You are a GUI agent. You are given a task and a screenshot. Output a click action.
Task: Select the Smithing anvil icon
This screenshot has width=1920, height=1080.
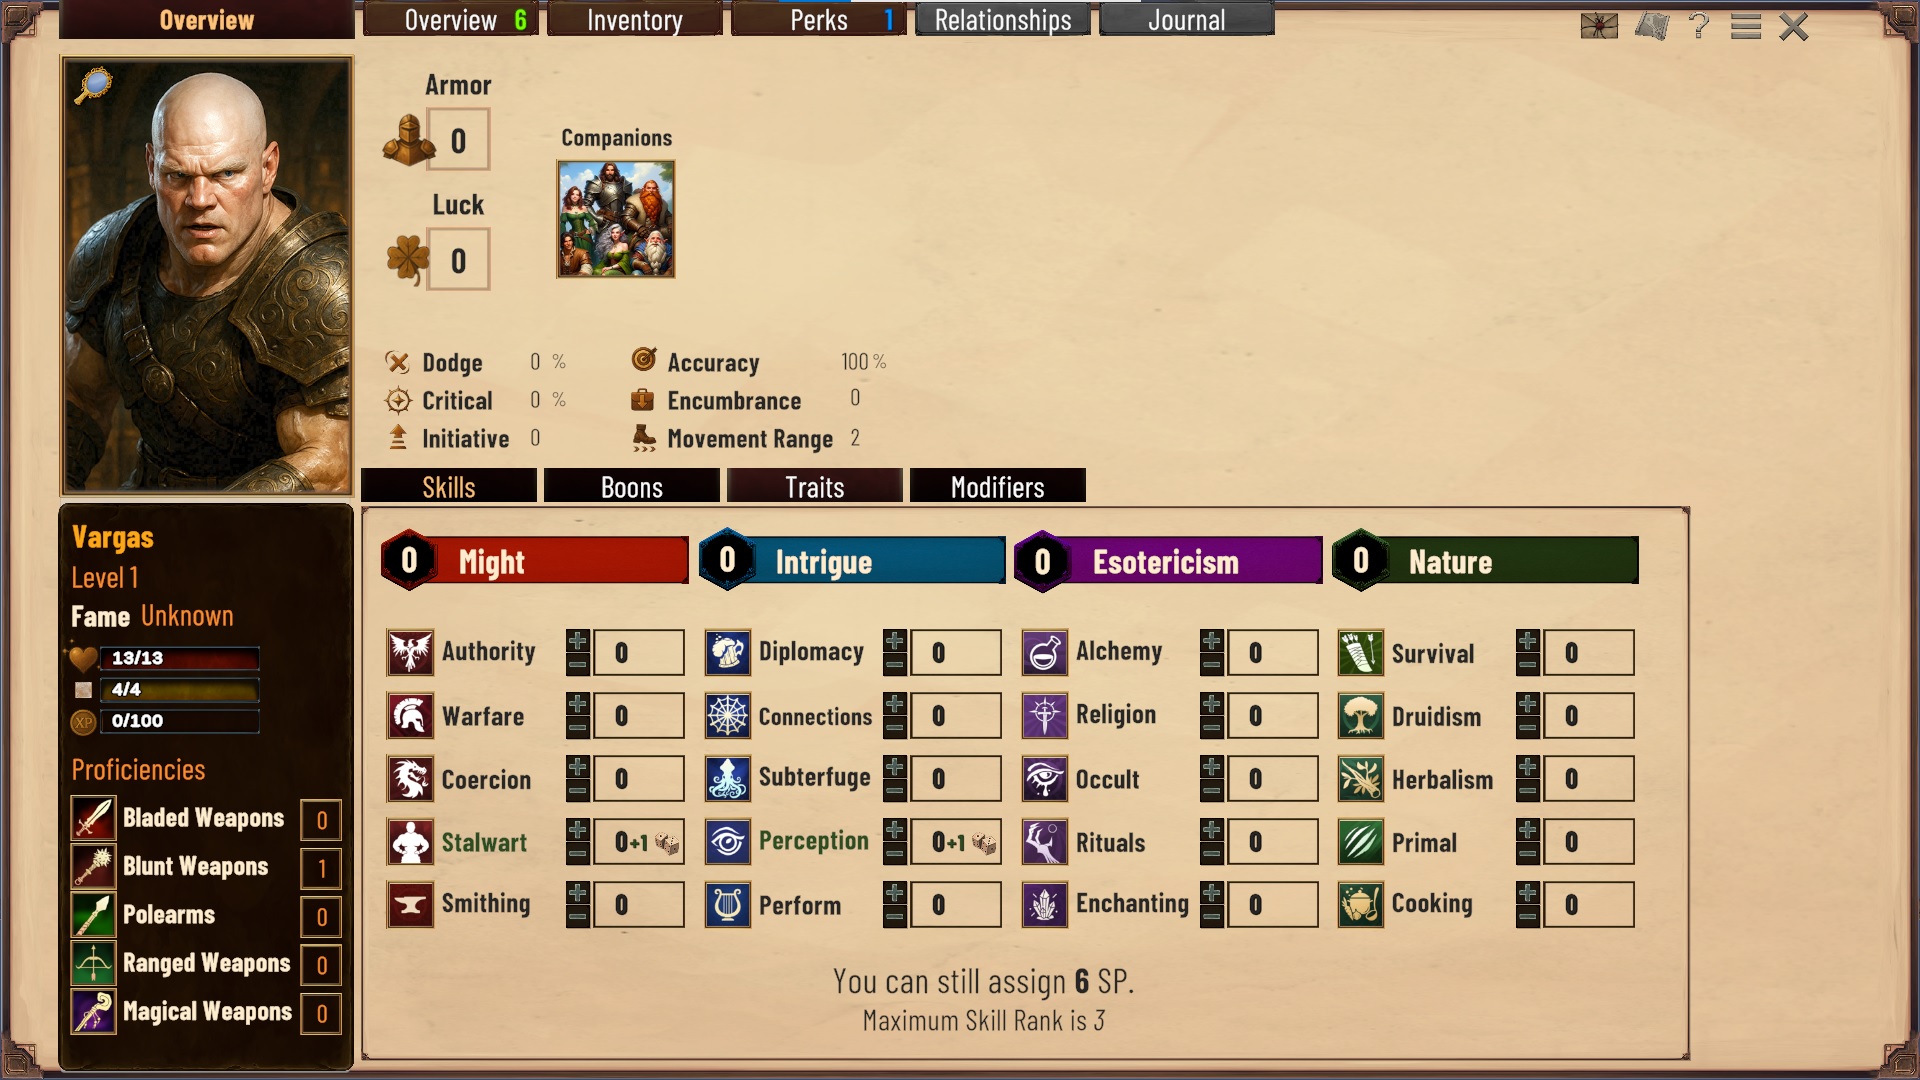(x=410, y=905)
